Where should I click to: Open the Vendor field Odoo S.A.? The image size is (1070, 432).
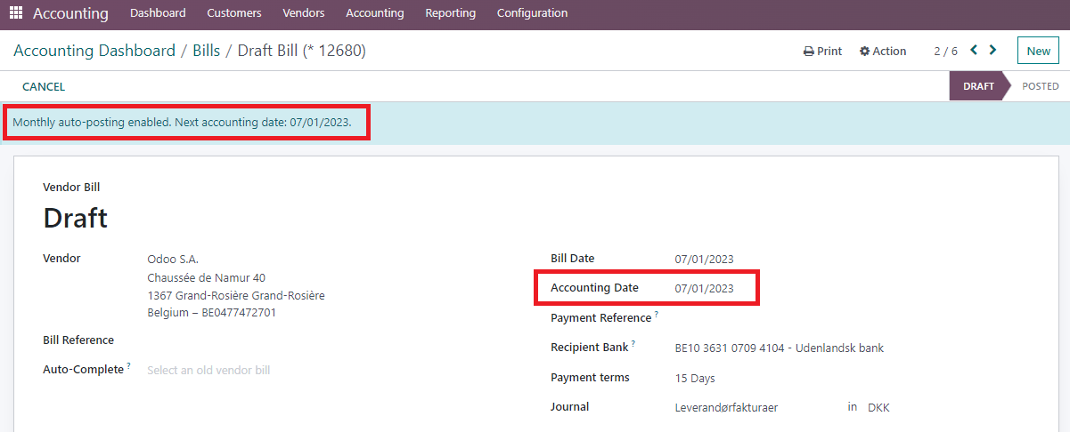173,259
